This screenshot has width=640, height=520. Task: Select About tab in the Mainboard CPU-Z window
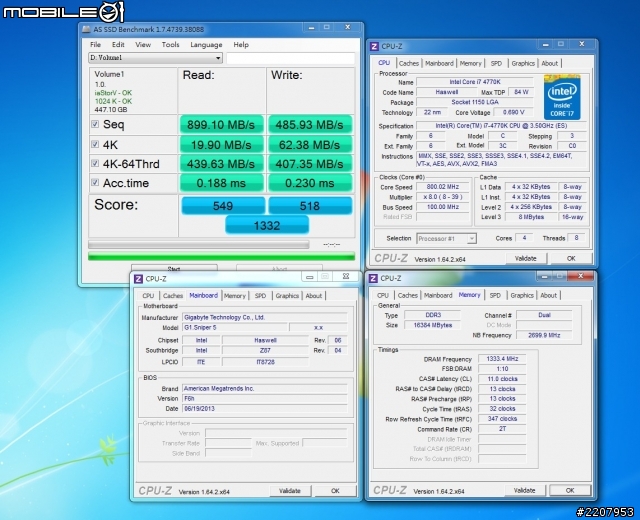point(313,296)
